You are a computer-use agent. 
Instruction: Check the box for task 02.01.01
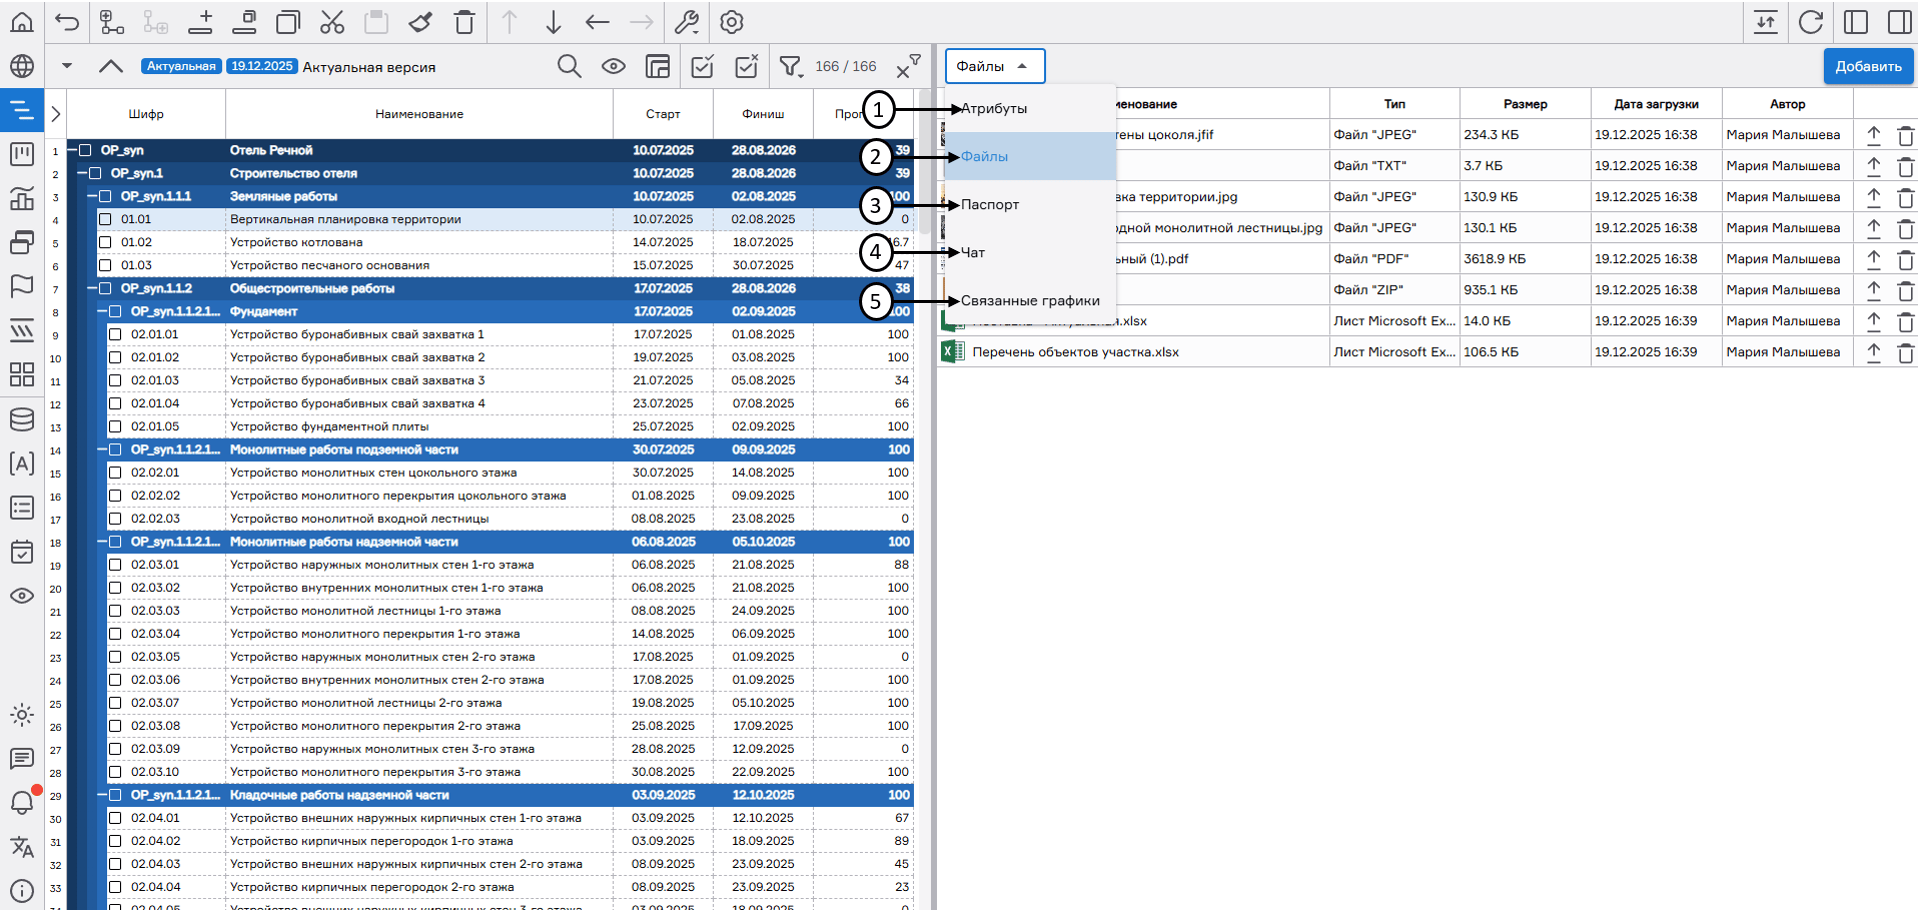(115, 334)
